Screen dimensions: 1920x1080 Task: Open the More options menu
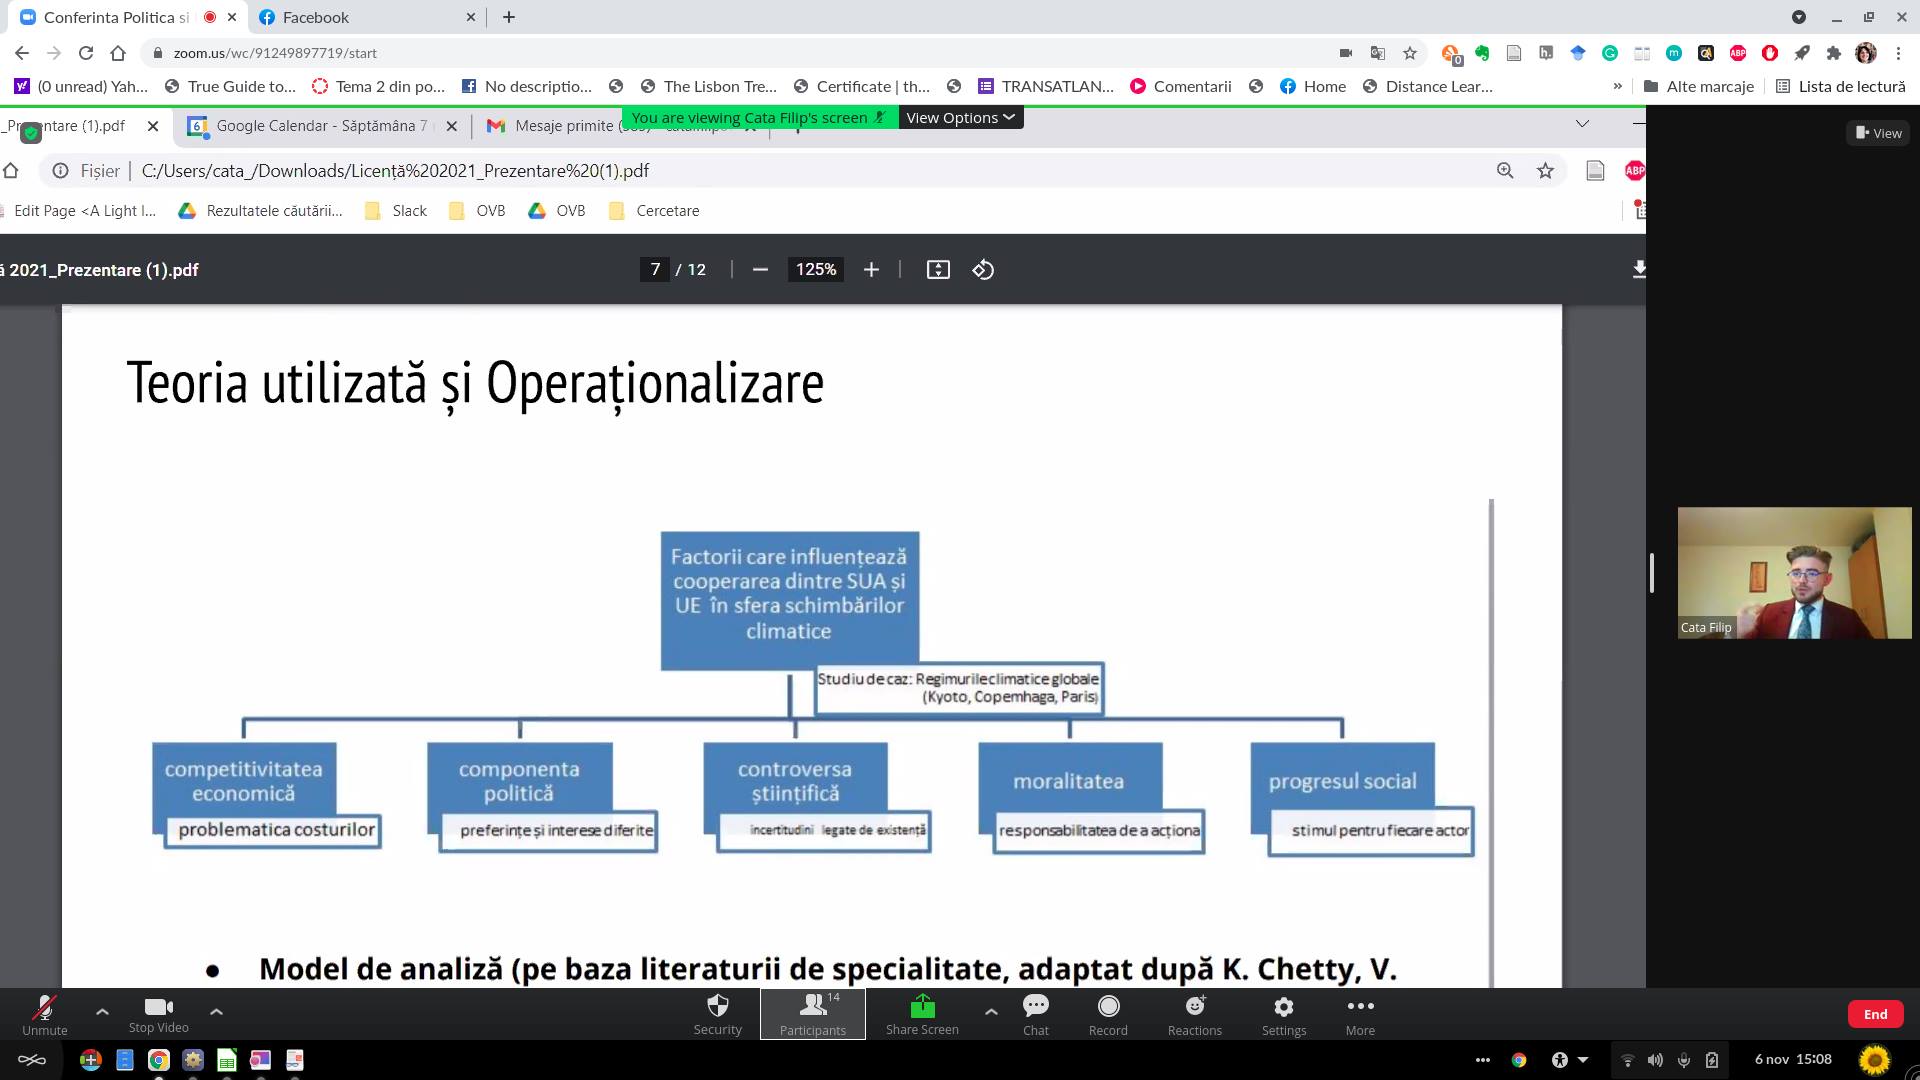pyautogui.click(x=1359, y=1013)
